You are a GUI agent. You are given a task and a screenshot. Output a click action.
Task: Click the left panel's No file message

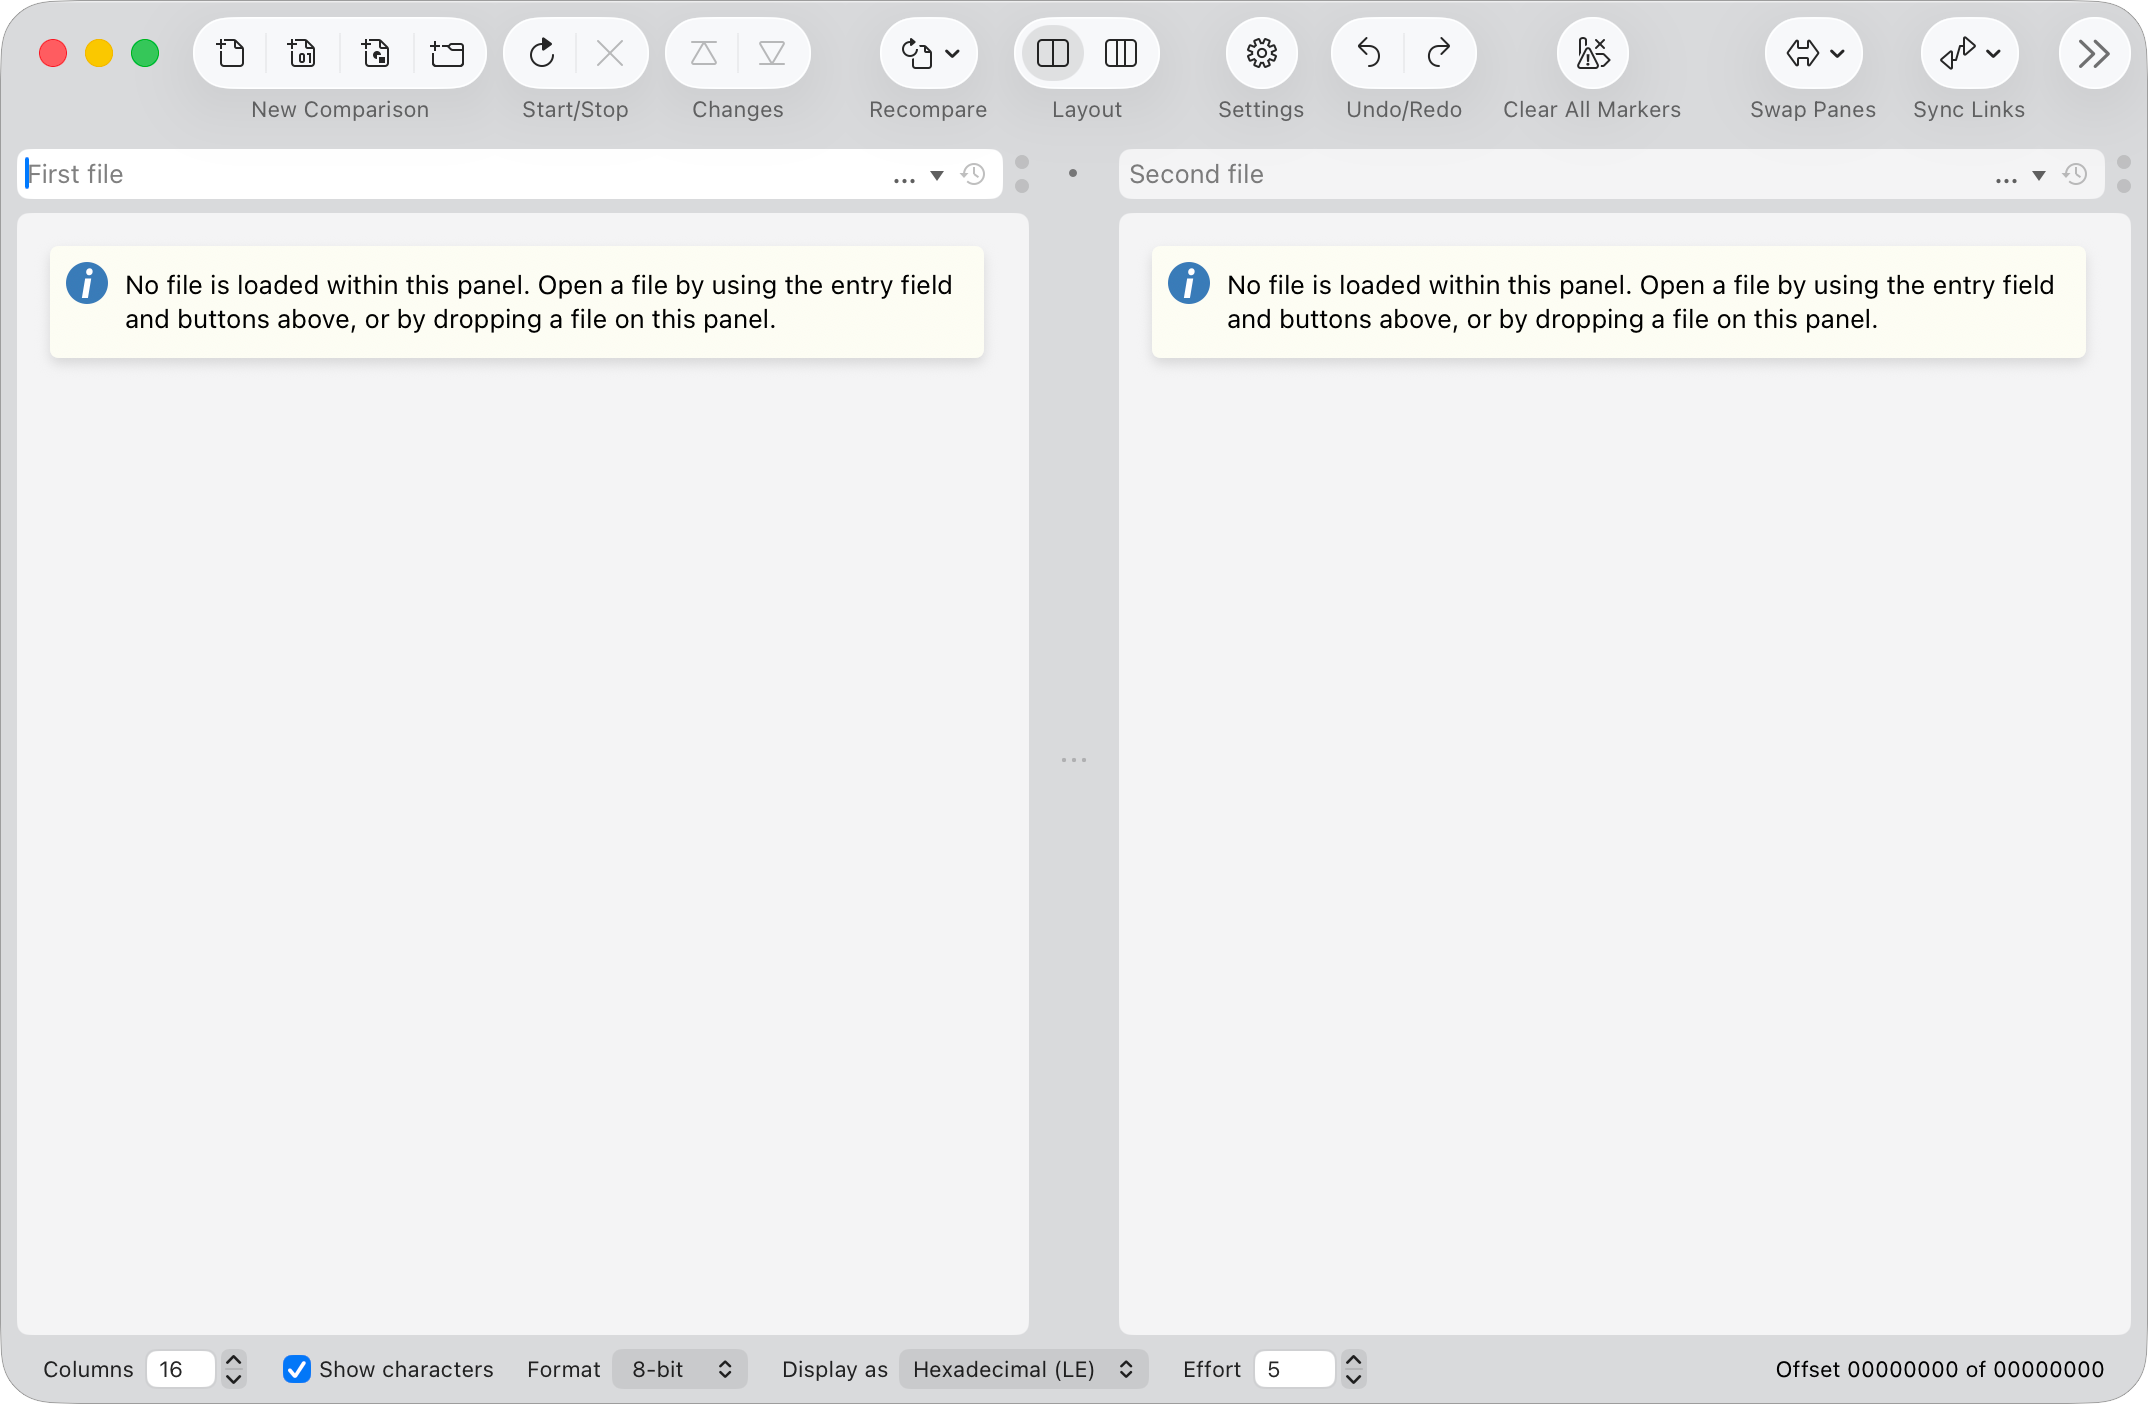pyautogui.click(x=539, y=302)
